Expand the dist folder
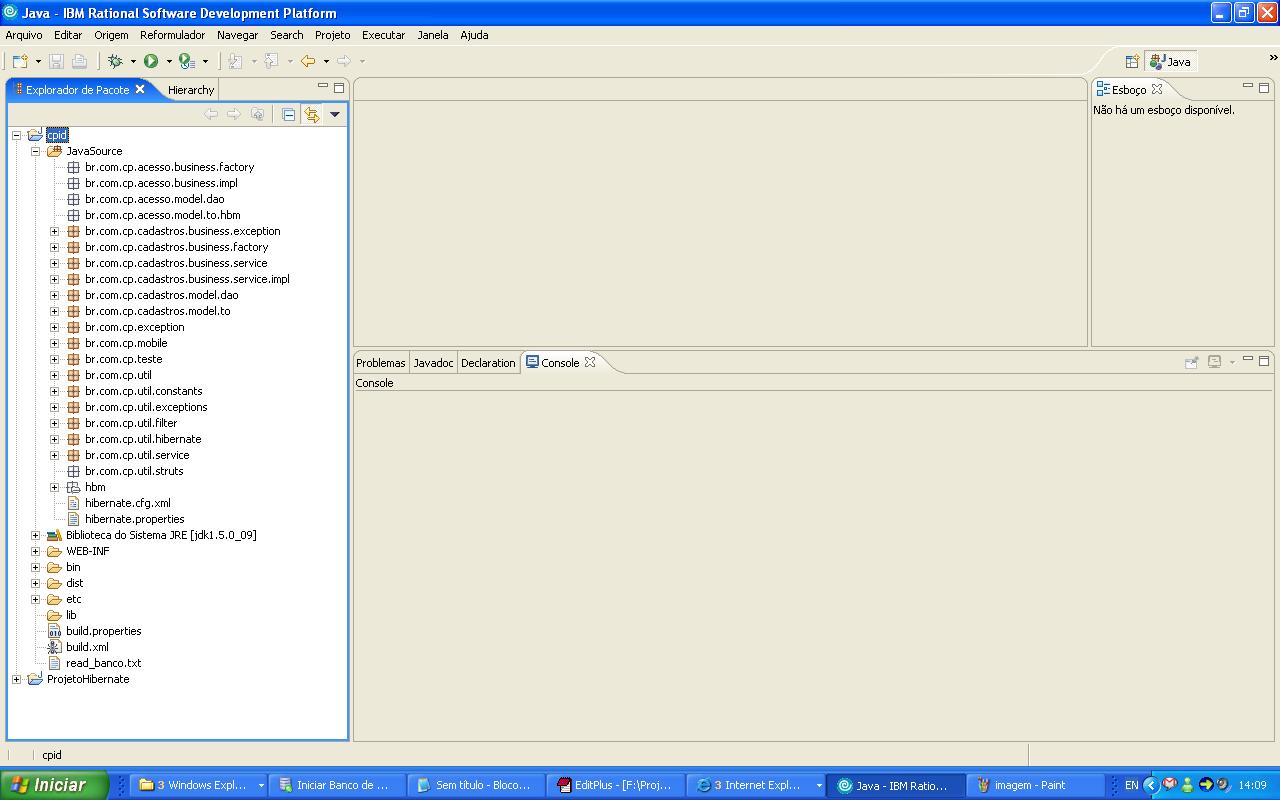 click(x=35, y=583)
